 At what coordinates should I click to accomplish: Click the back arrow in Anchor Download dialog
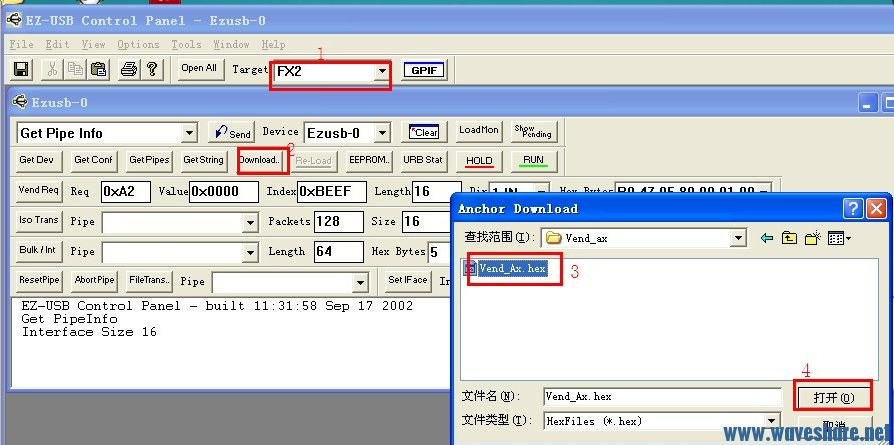pos(767,238)
